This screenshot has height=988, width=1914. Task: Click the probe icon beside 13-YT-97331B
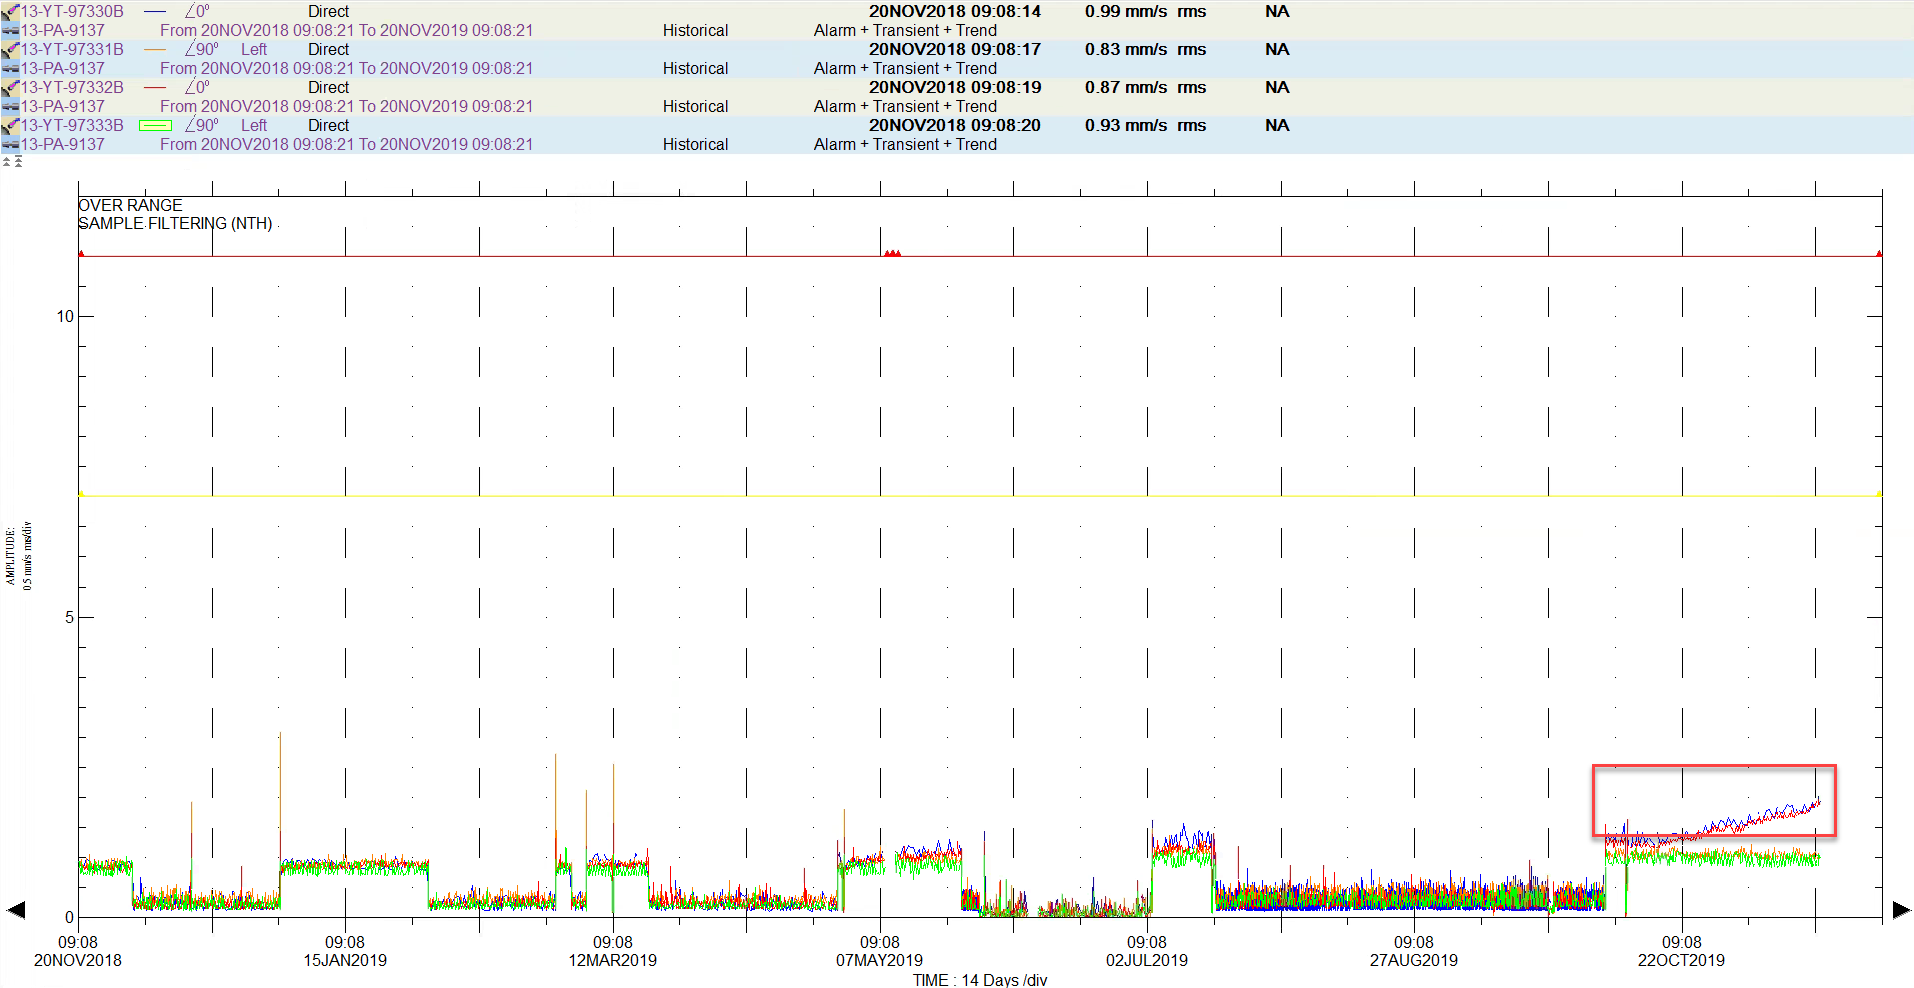coord(10,50)
